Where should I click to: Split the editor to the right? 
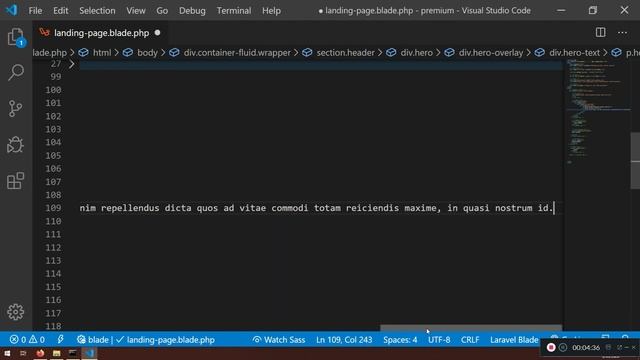pos(600,33)
